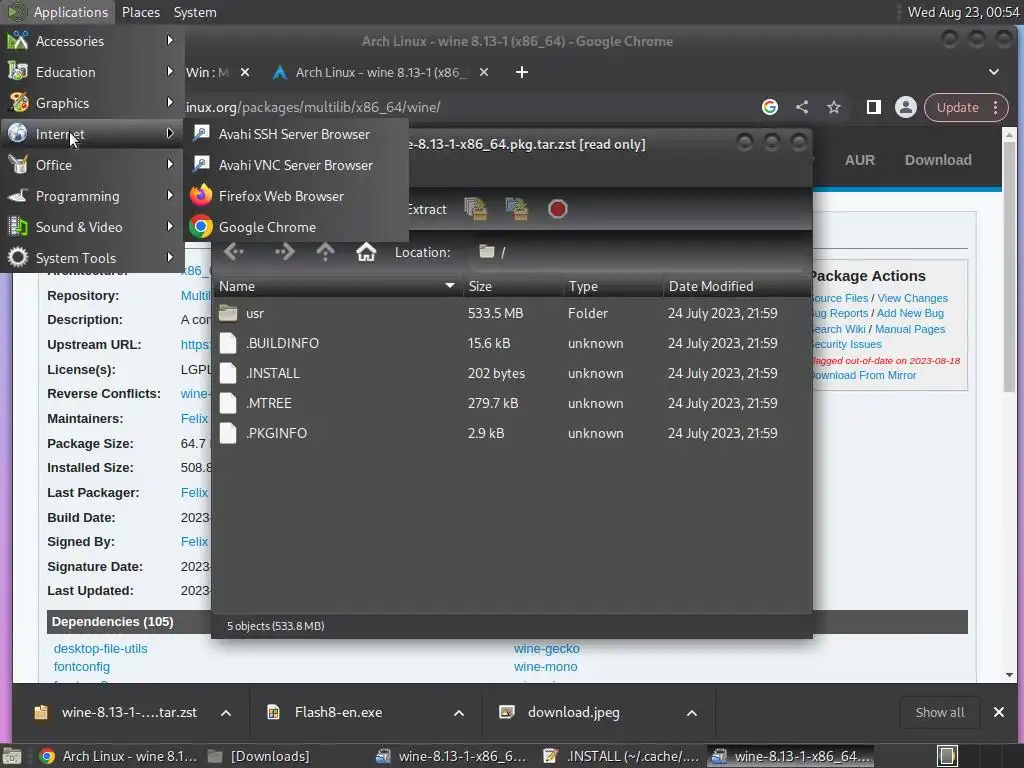Click the Chrome address bar URL

[x=313, y=107]
